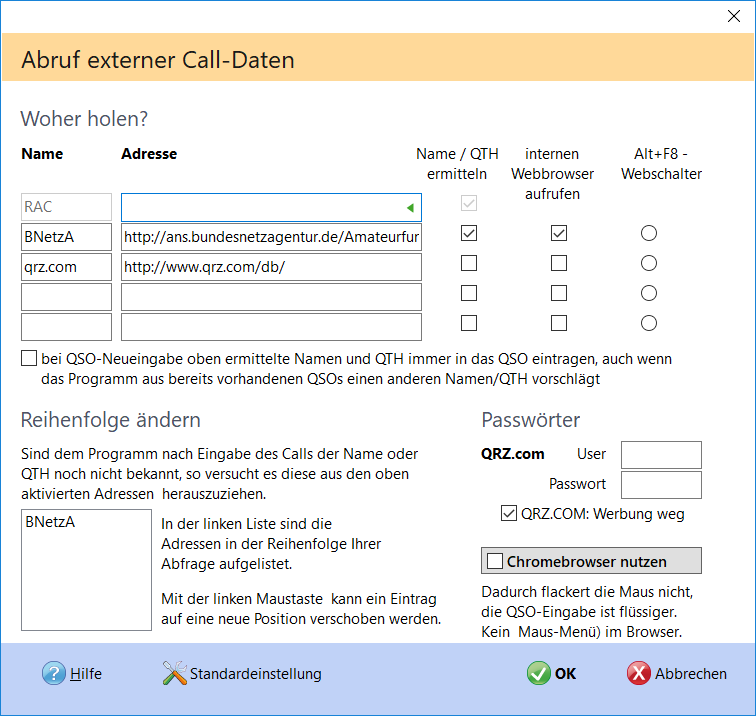Click the blue question mark Hilfe icon

pyautogui.click(x=54, y=673)
